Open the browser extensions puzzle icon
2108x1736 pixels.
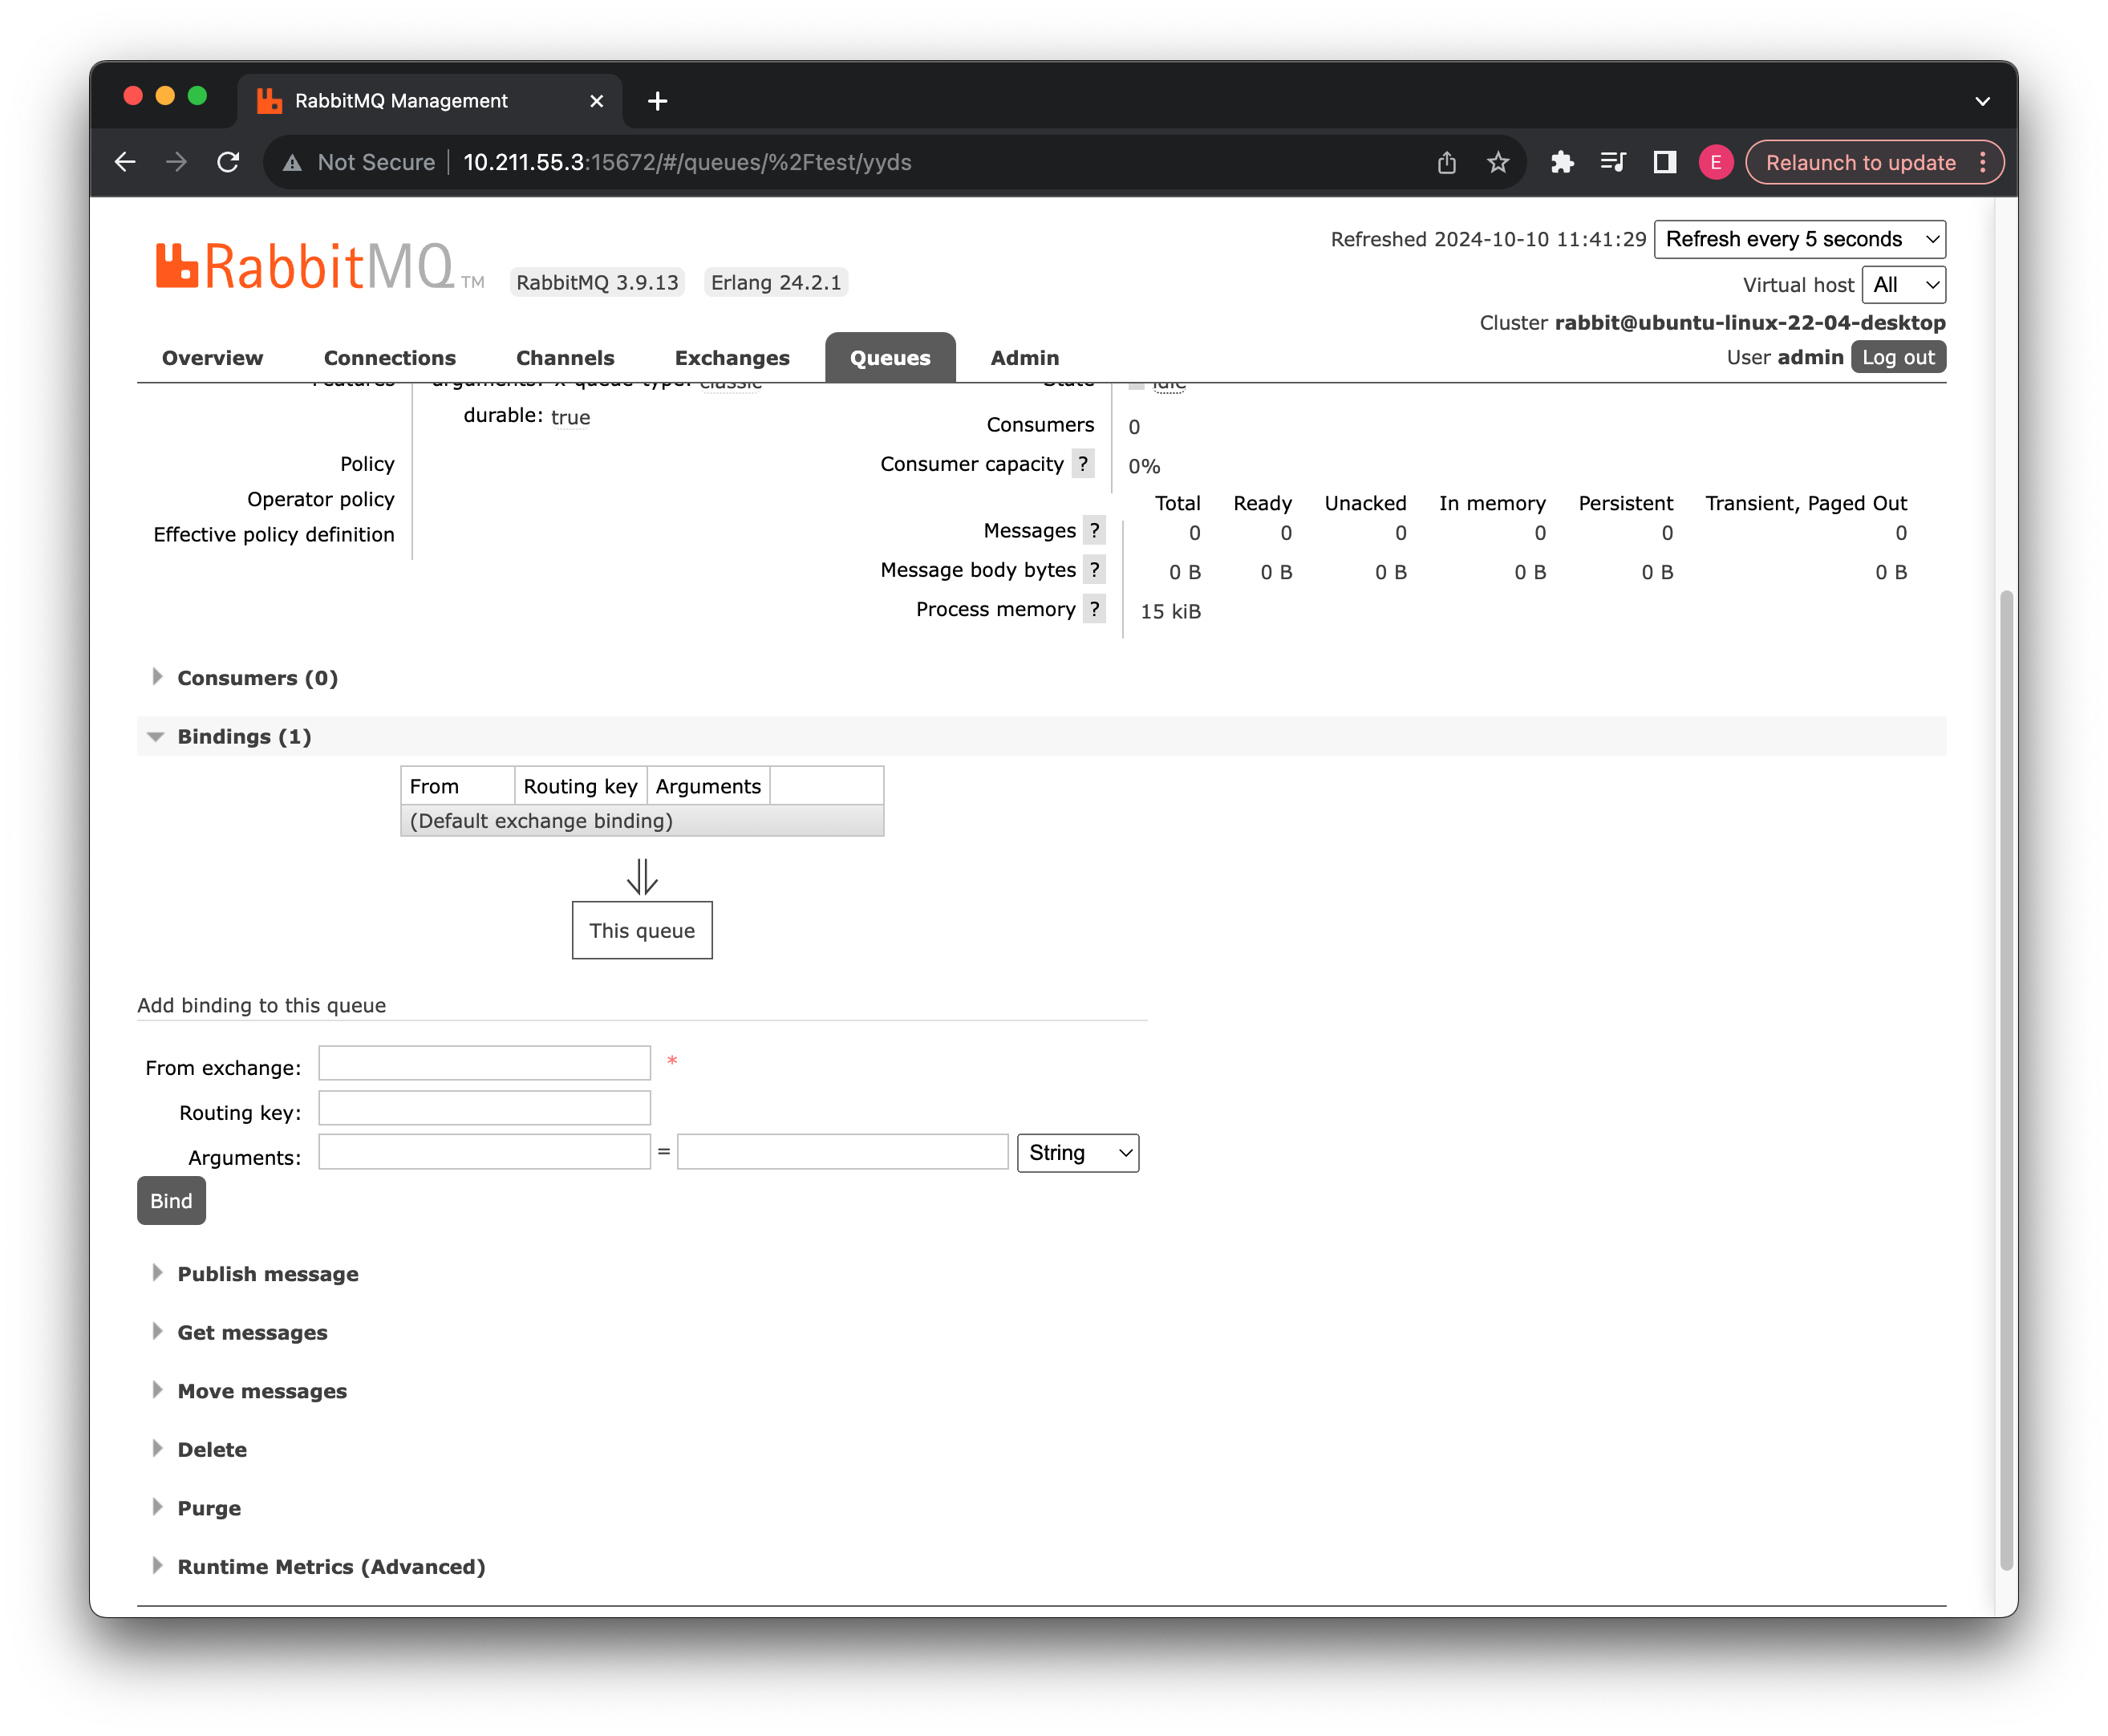click(x=1562, y=162)
